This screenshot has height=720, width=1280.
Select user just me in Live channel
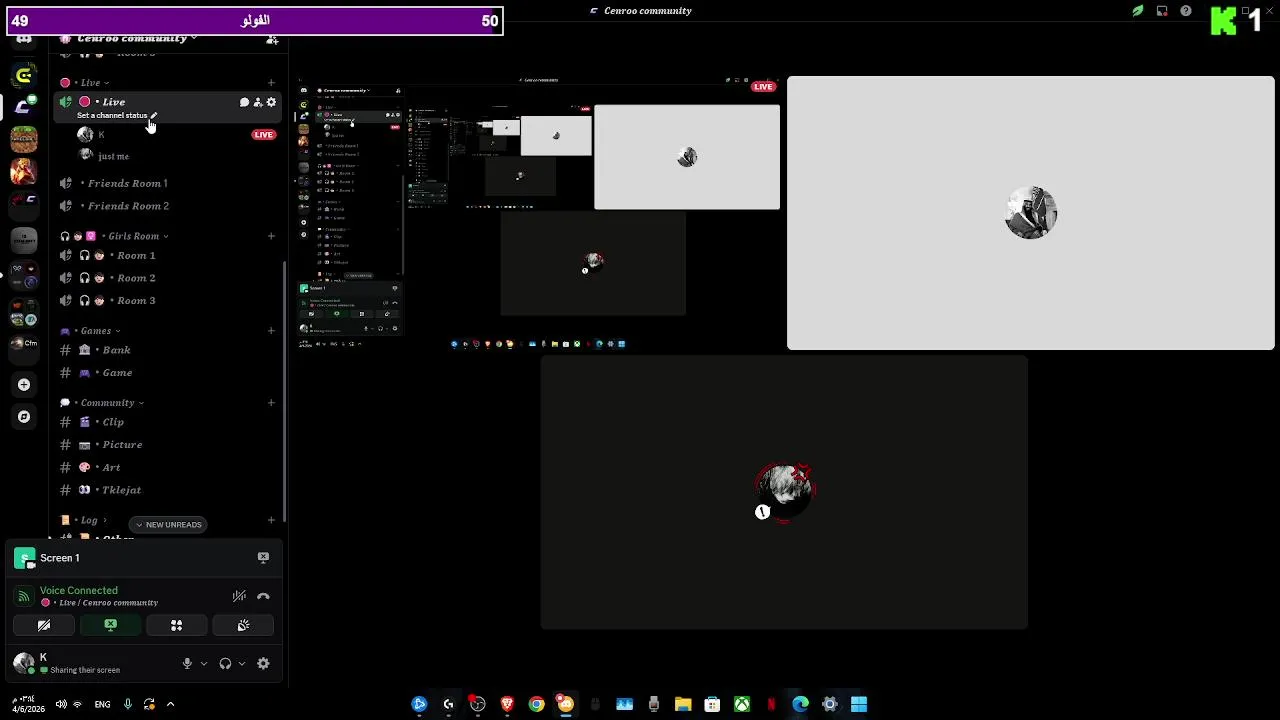169,156
